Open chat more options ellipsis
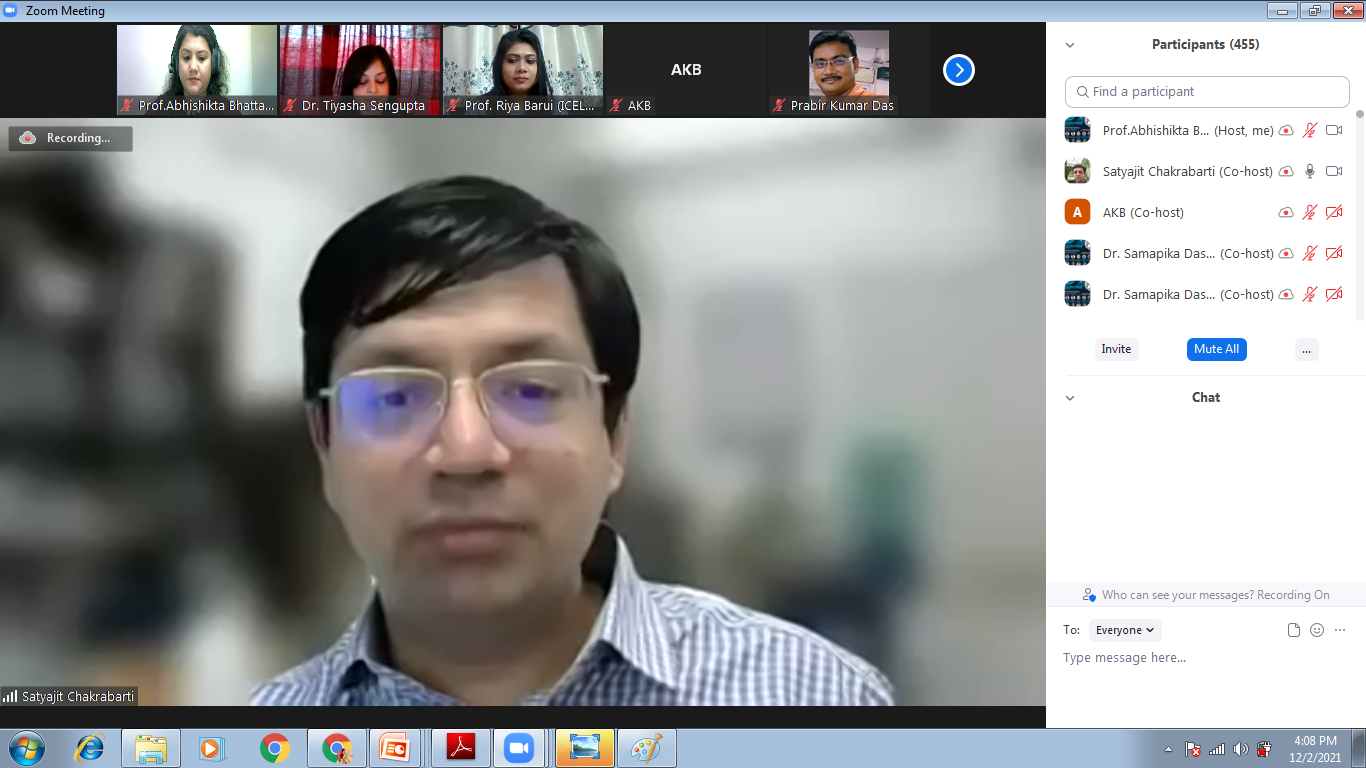This screenshot has height=768, width=1366. 1340,630
